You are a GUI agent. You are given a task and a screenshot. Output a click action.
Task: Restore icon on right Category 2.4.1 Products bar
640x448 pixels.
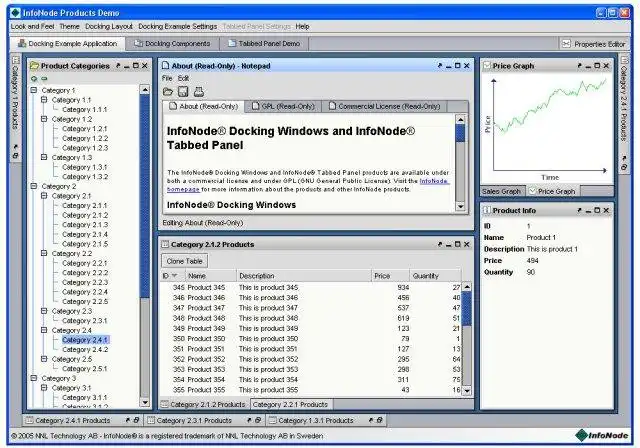624,167
